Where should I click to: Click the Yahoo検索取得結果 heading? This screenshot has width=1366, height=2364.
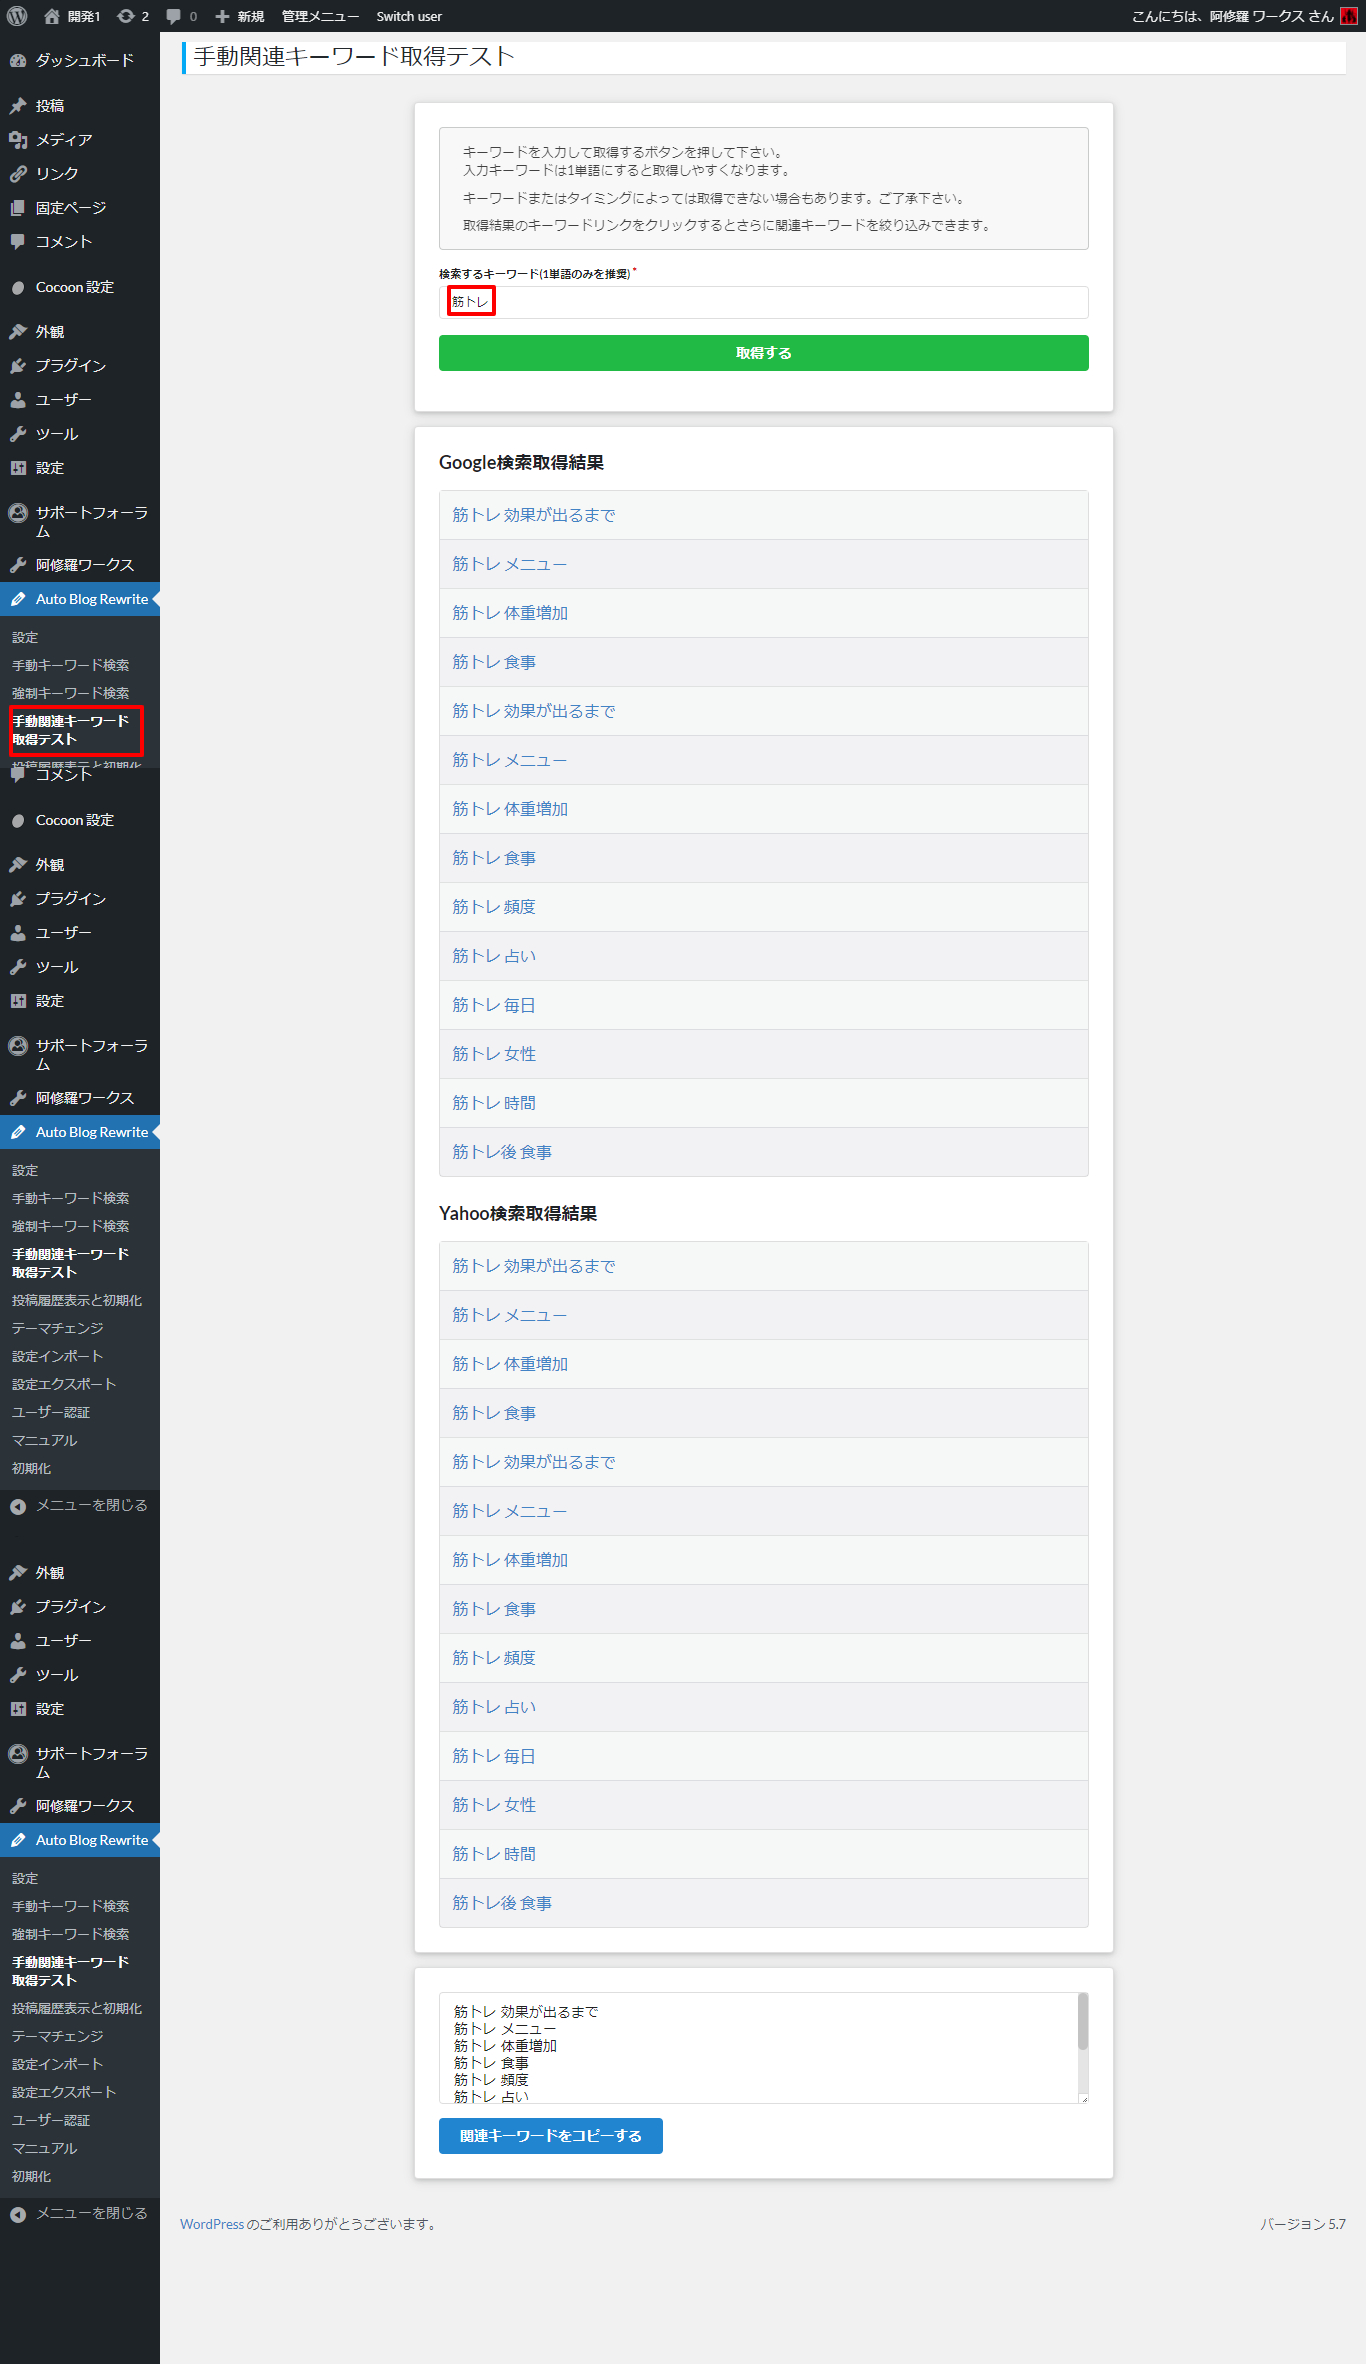(x=518, y=1213)
